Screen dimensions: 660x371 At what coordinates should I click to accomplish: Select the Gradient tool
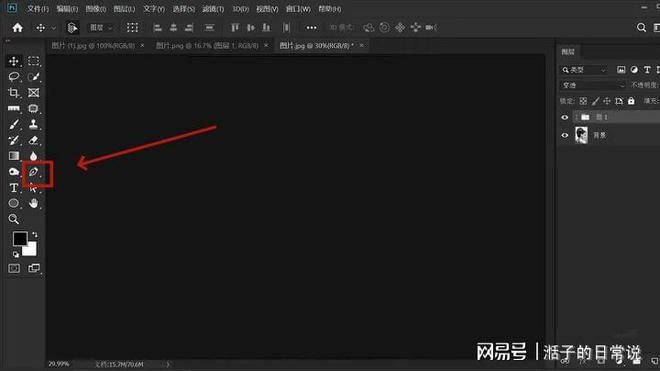tap(13, 156)
